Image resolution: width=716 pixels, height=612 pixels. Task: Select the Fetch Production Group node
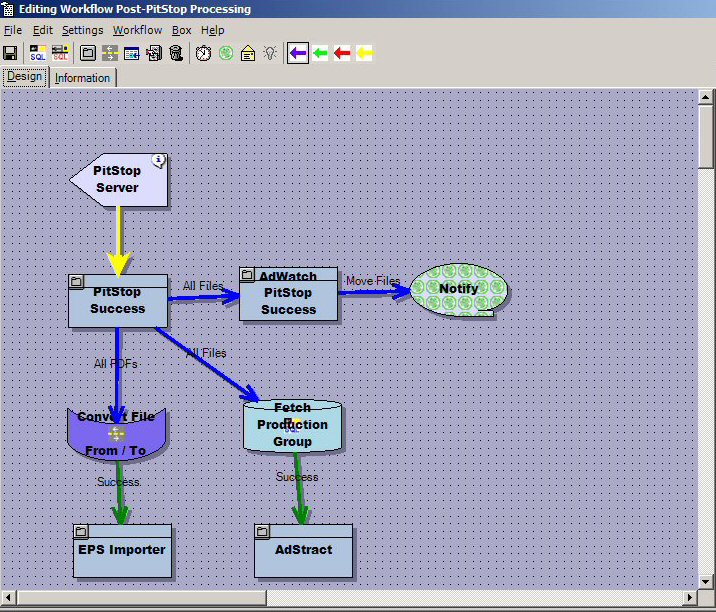pos(292,425)
